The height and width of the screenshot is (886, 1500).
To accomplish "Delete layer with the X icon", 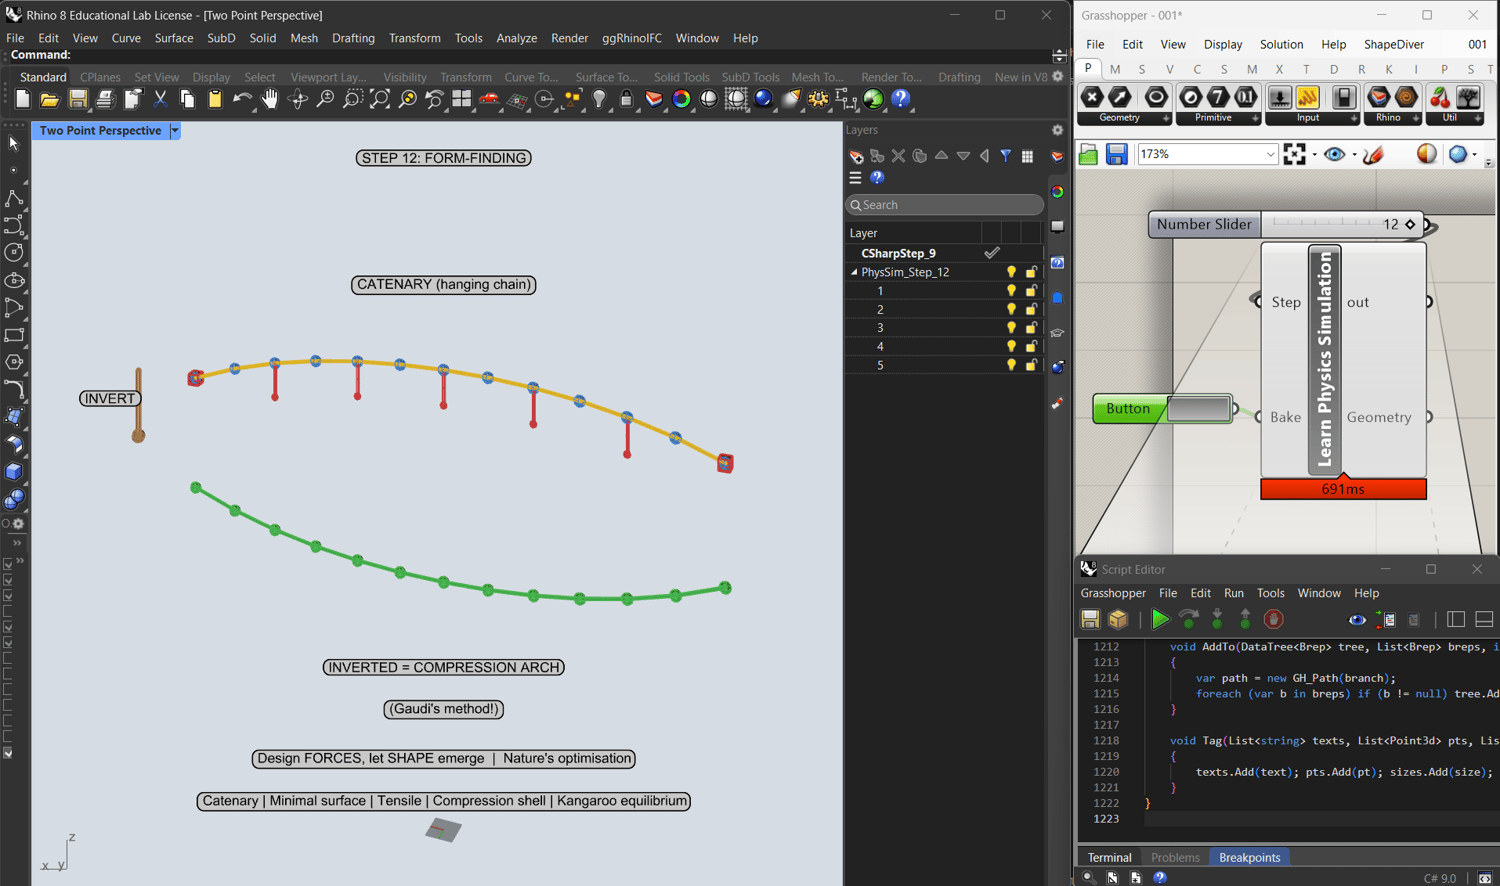I will (x=898, y=156).
